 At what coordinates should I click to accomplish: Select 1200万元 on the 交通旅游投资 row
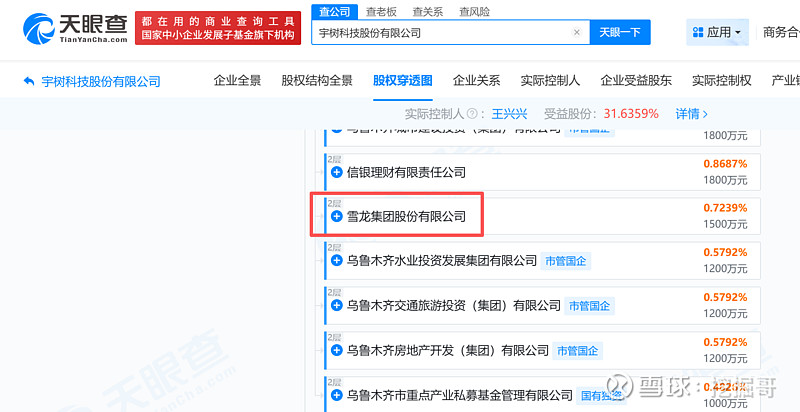tap(725, 314)
